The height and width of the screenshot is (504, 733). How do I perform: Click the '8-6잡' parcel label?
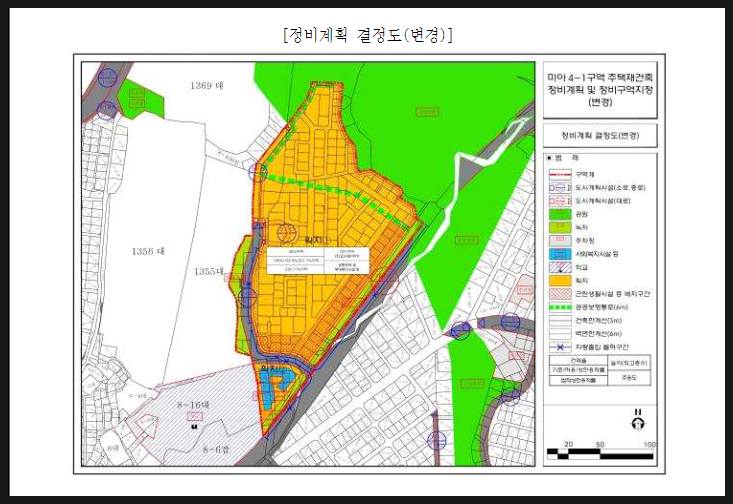coord(216,449)
